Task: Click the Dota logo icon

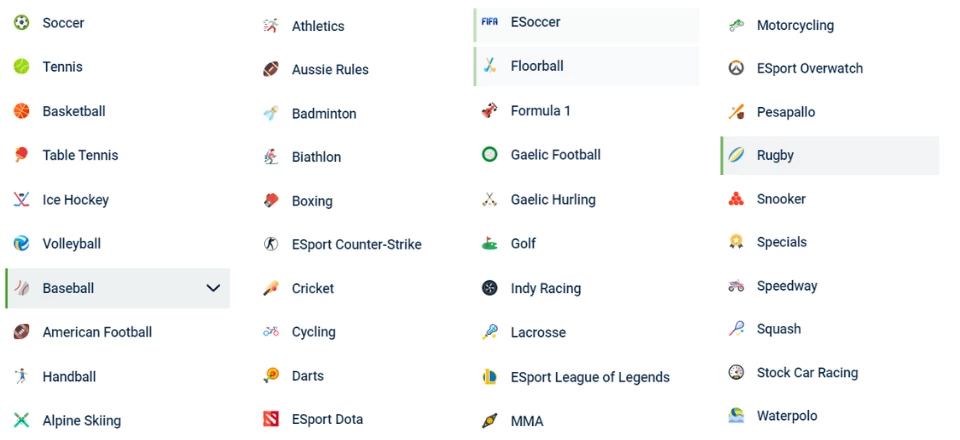Action: [x=271, y=419]
